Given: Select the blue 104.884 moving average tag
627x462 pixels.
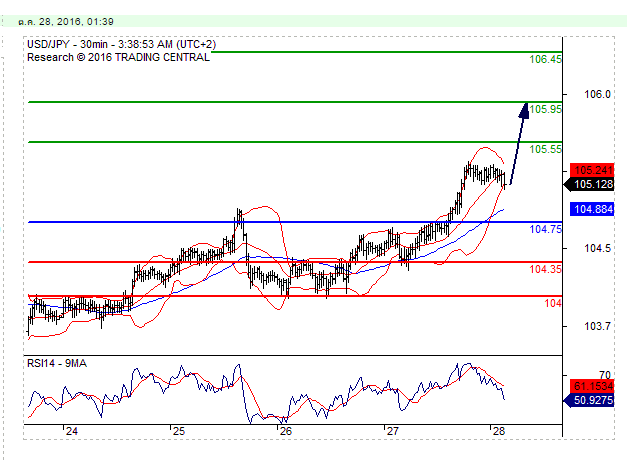Looking at the screenshot, I should click(592, 209).
